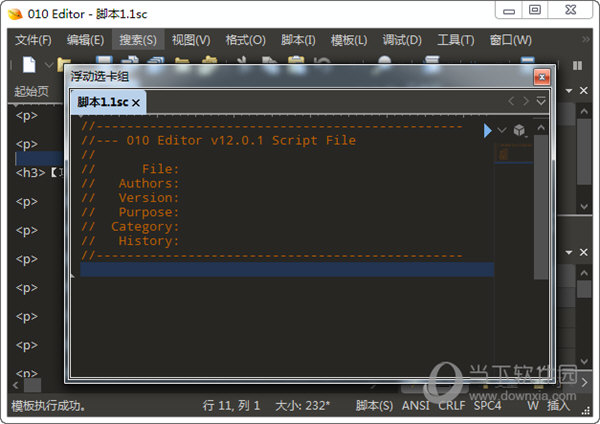Click the script editor vertical scrollbar thumb

(541, 207)
